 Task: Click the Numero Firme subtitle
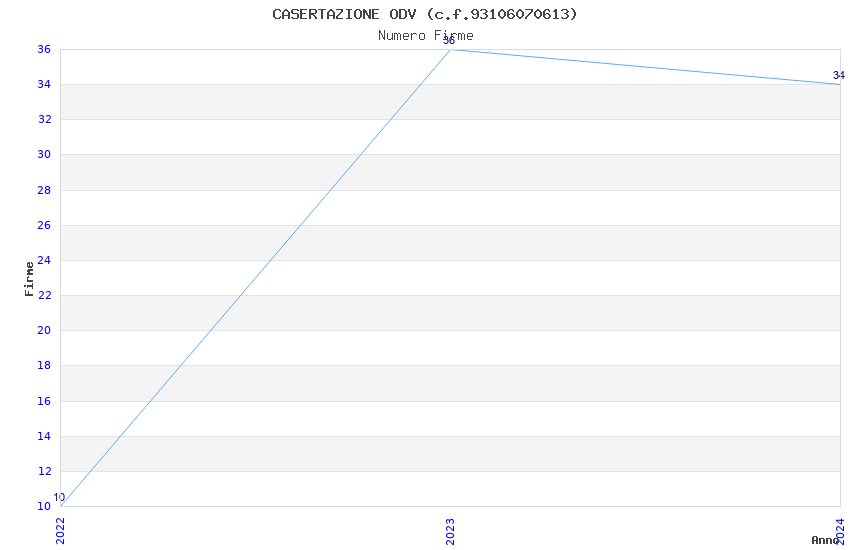[426, 36]
